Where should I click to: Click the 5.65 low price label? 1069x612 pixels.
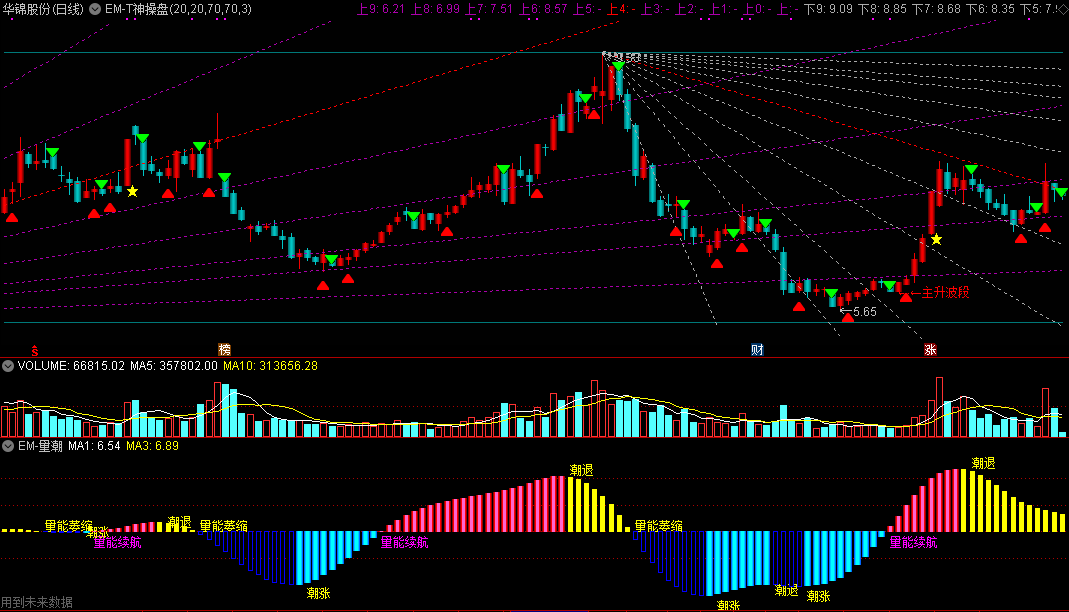pos(864,312)
